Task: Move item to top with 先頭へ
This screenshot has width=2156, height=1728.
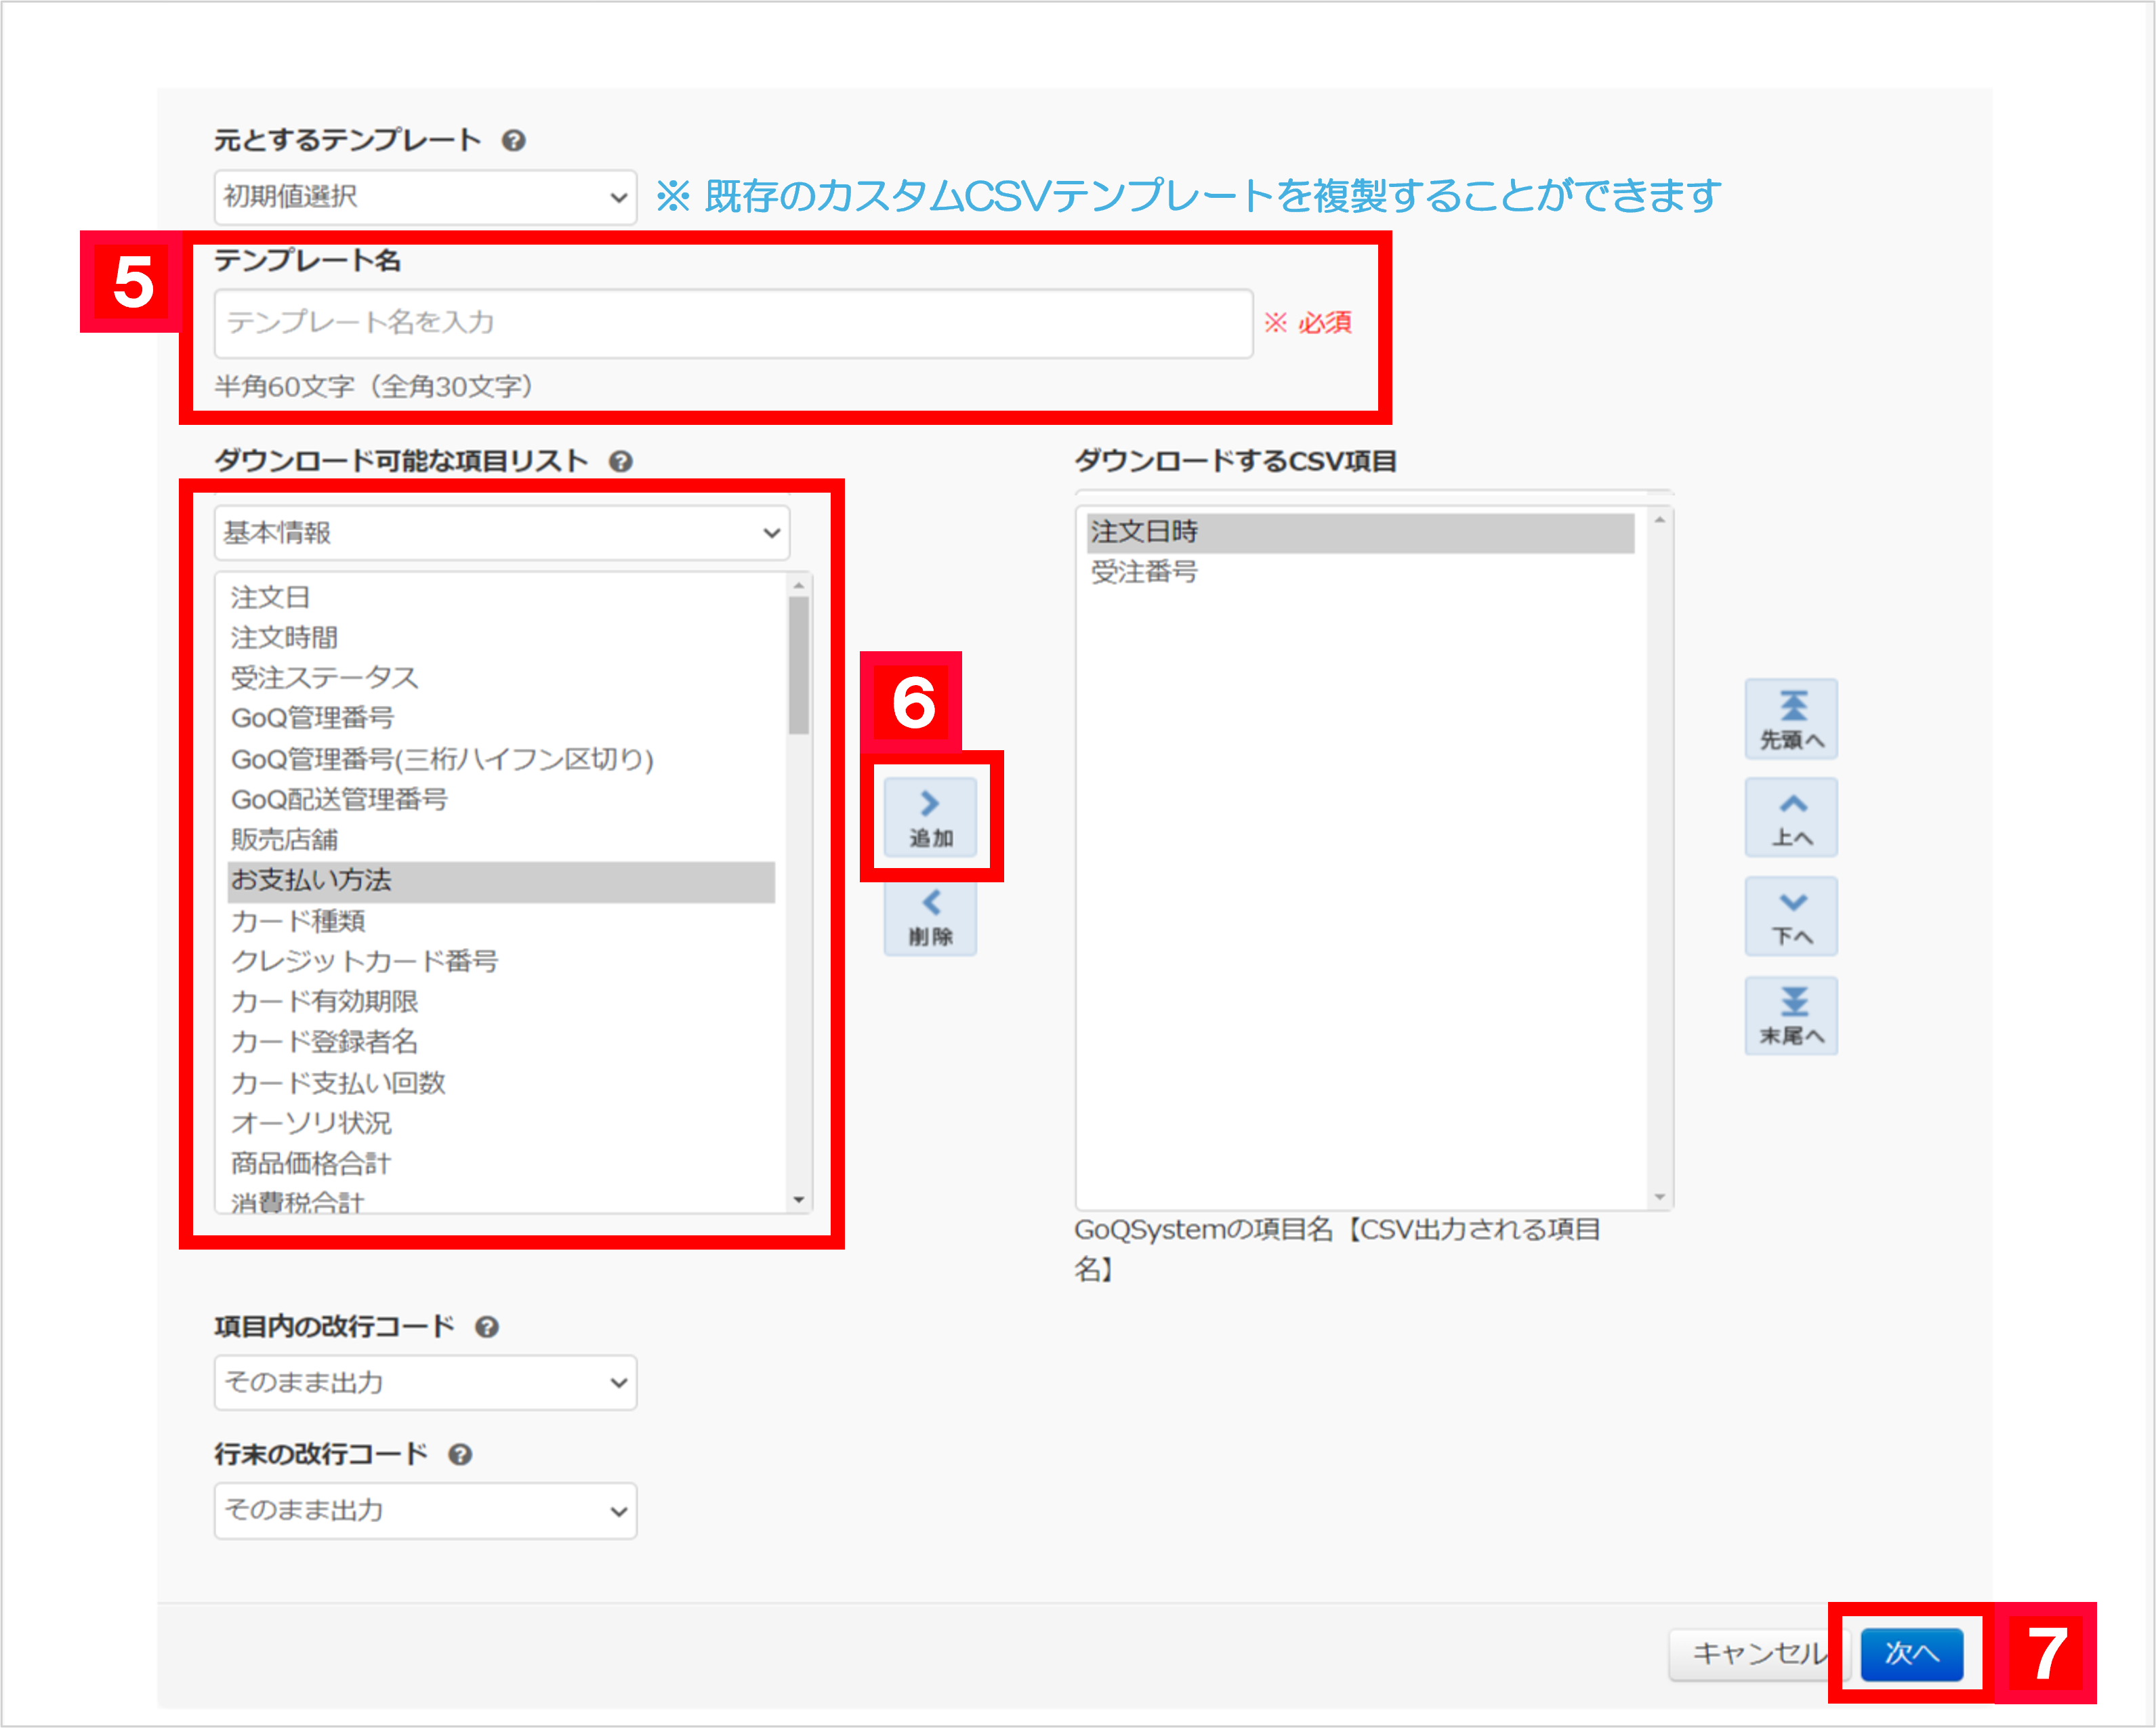Action: 1791,718
